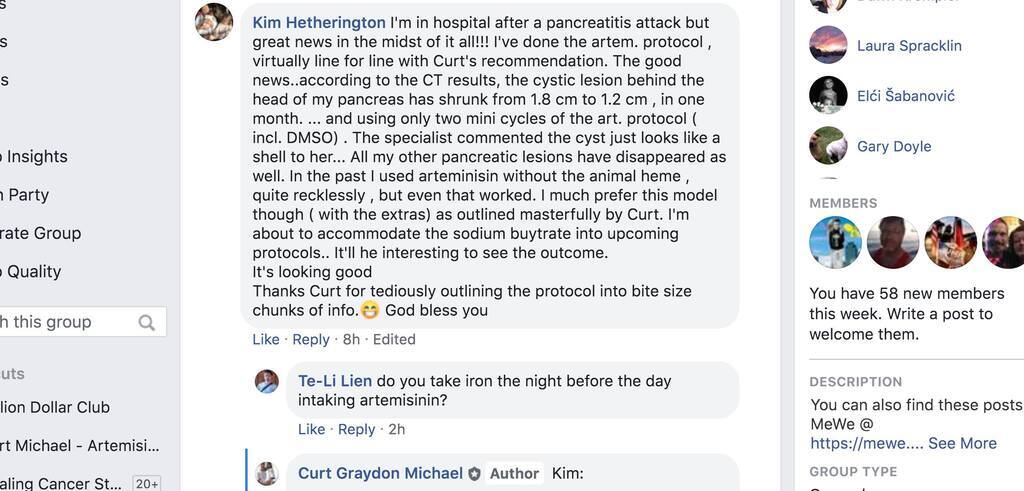Open Gary Doyle's avatar photo
This screenshot has height=491, width=1024.
[x=828, y=146]
